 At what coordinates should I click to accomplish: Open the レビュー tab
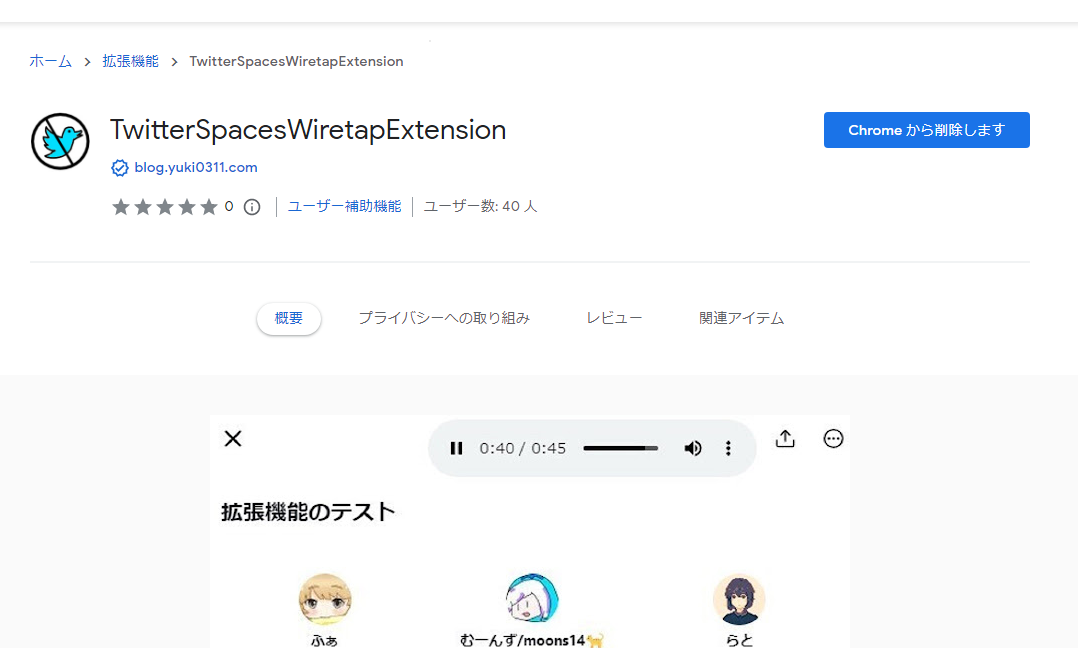614,318
